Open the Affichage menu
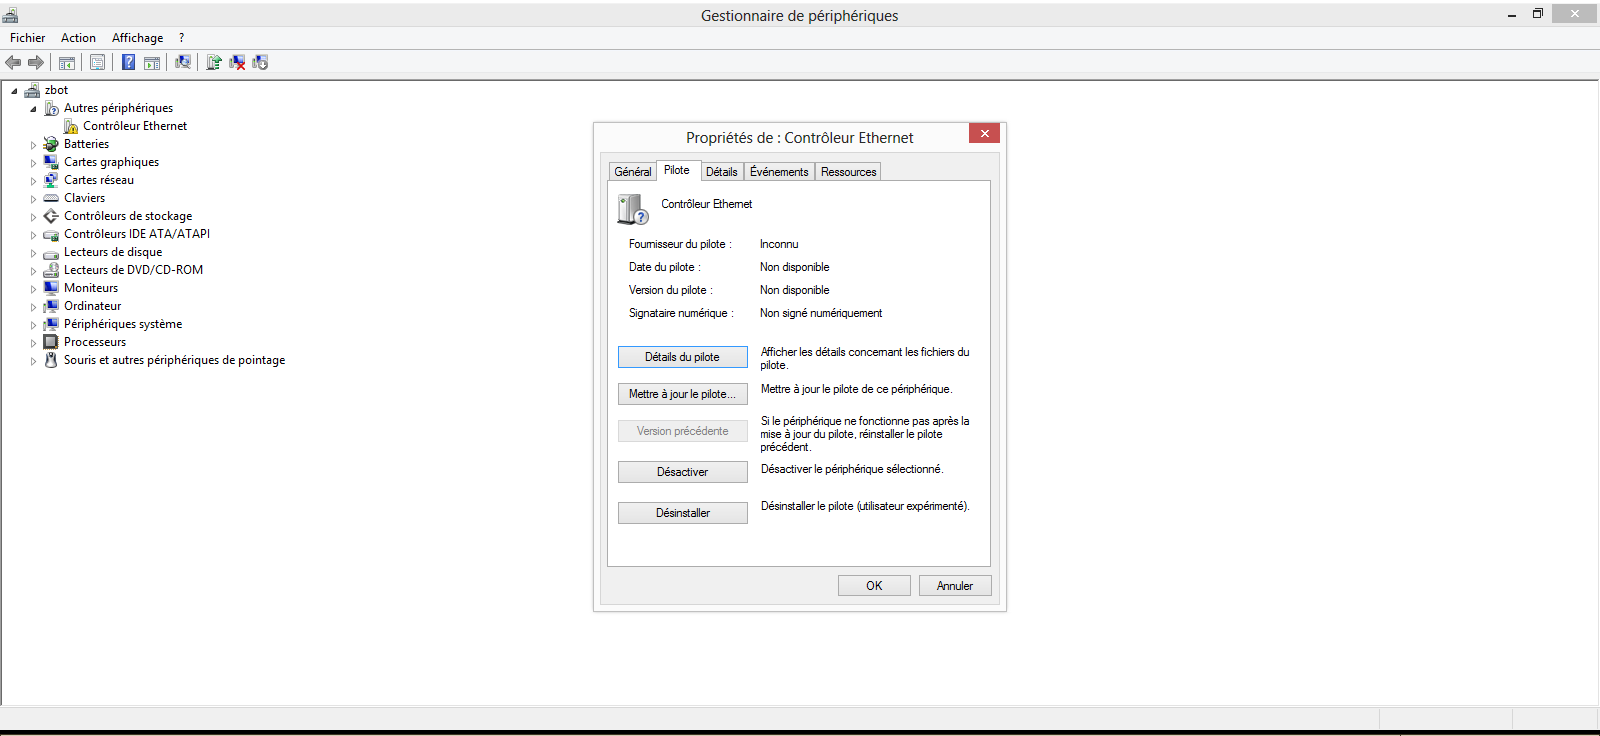This screenshot has height=736, width=1600. coord(137,38)
